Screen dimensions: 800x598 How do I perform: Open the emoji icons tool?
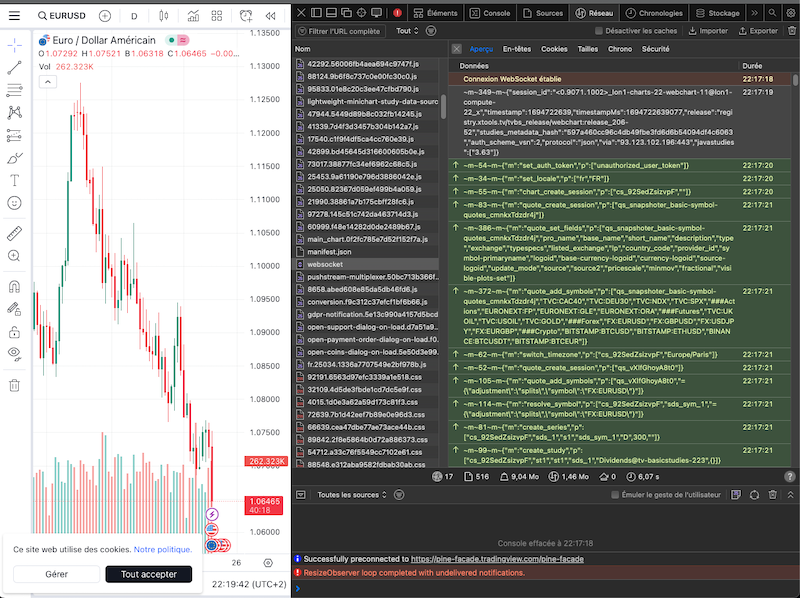[14, 203]
